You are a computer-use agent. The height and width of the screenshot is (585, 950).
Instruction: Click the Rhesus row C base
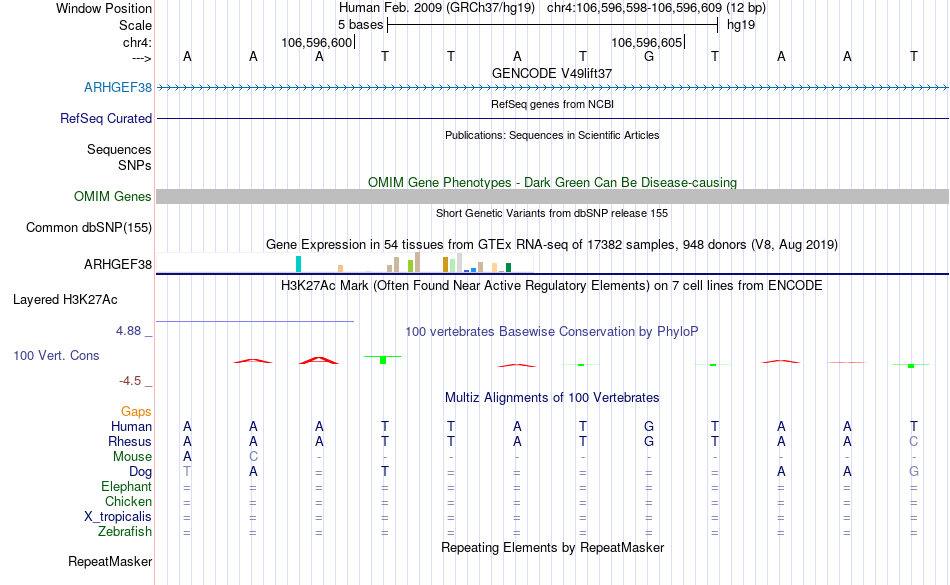[x=914, y=441]
